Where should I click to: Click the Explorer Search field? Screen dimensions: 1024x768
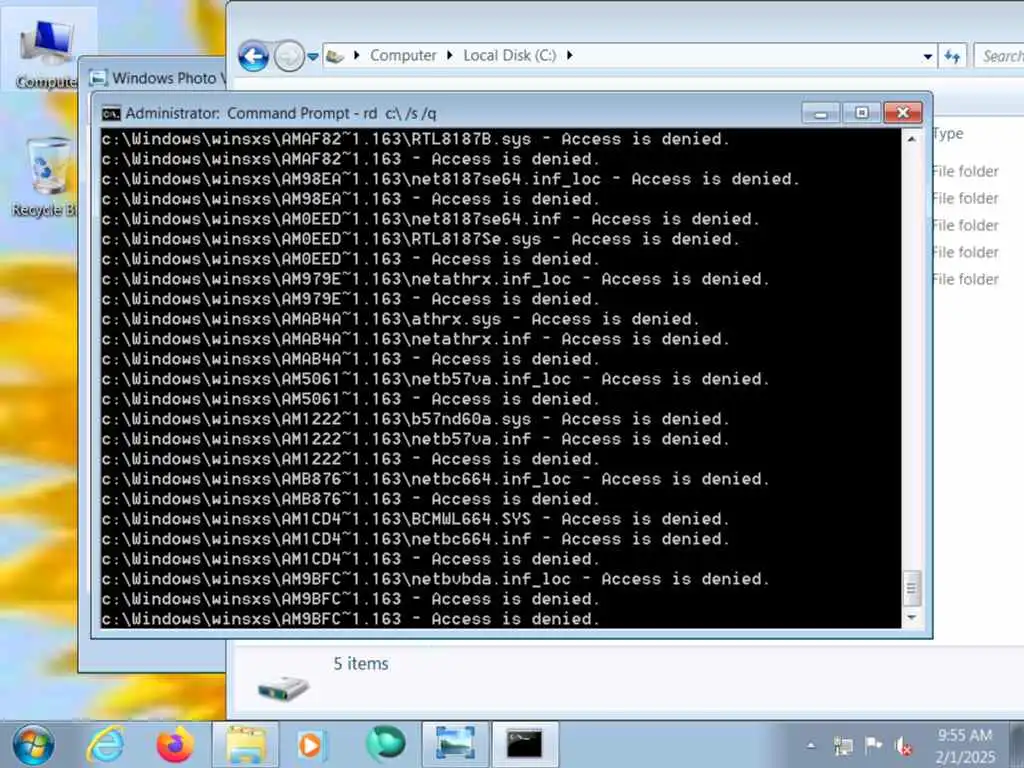point(999,56)
